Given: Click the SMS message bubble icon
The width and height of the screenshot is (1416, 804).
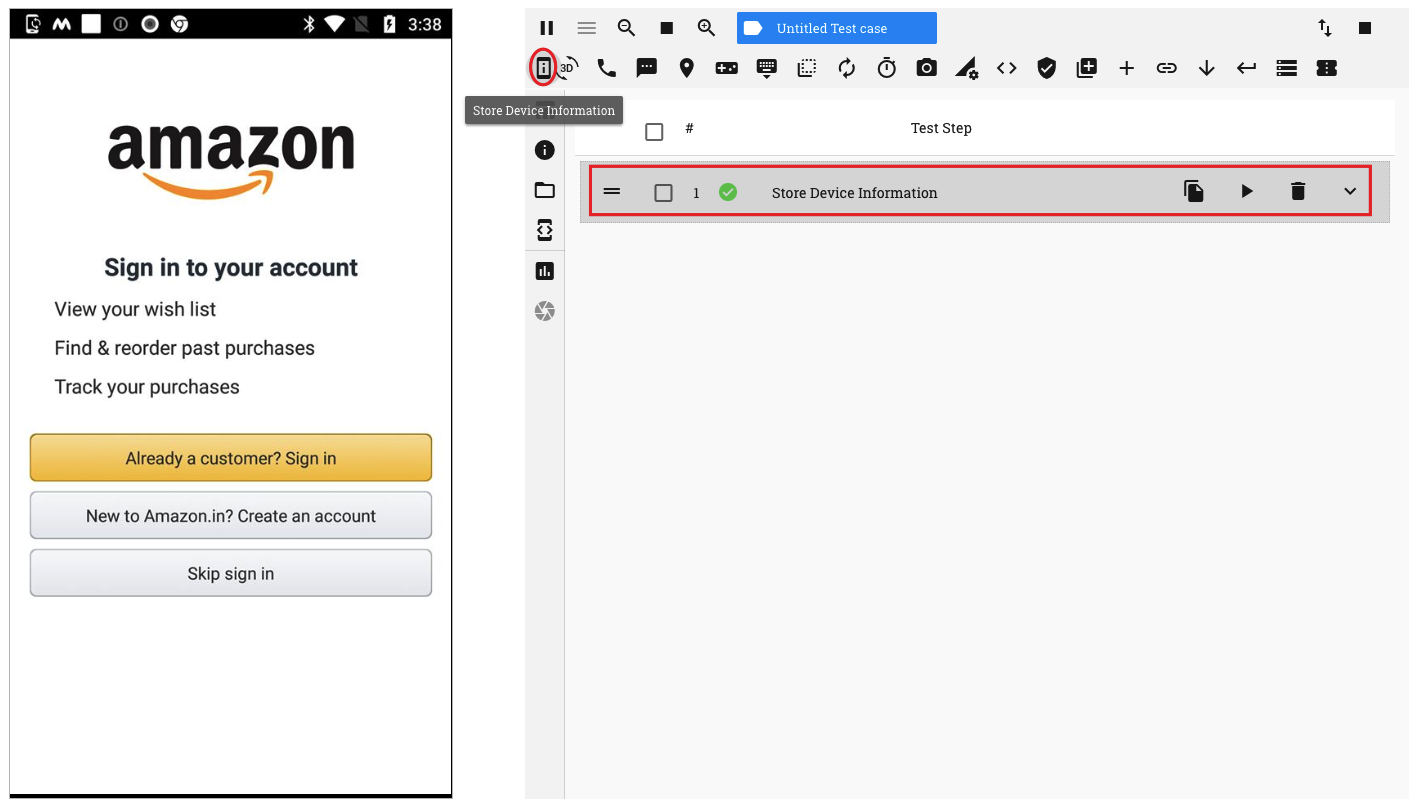Looking at the screenshot, I should pos(647,67).
